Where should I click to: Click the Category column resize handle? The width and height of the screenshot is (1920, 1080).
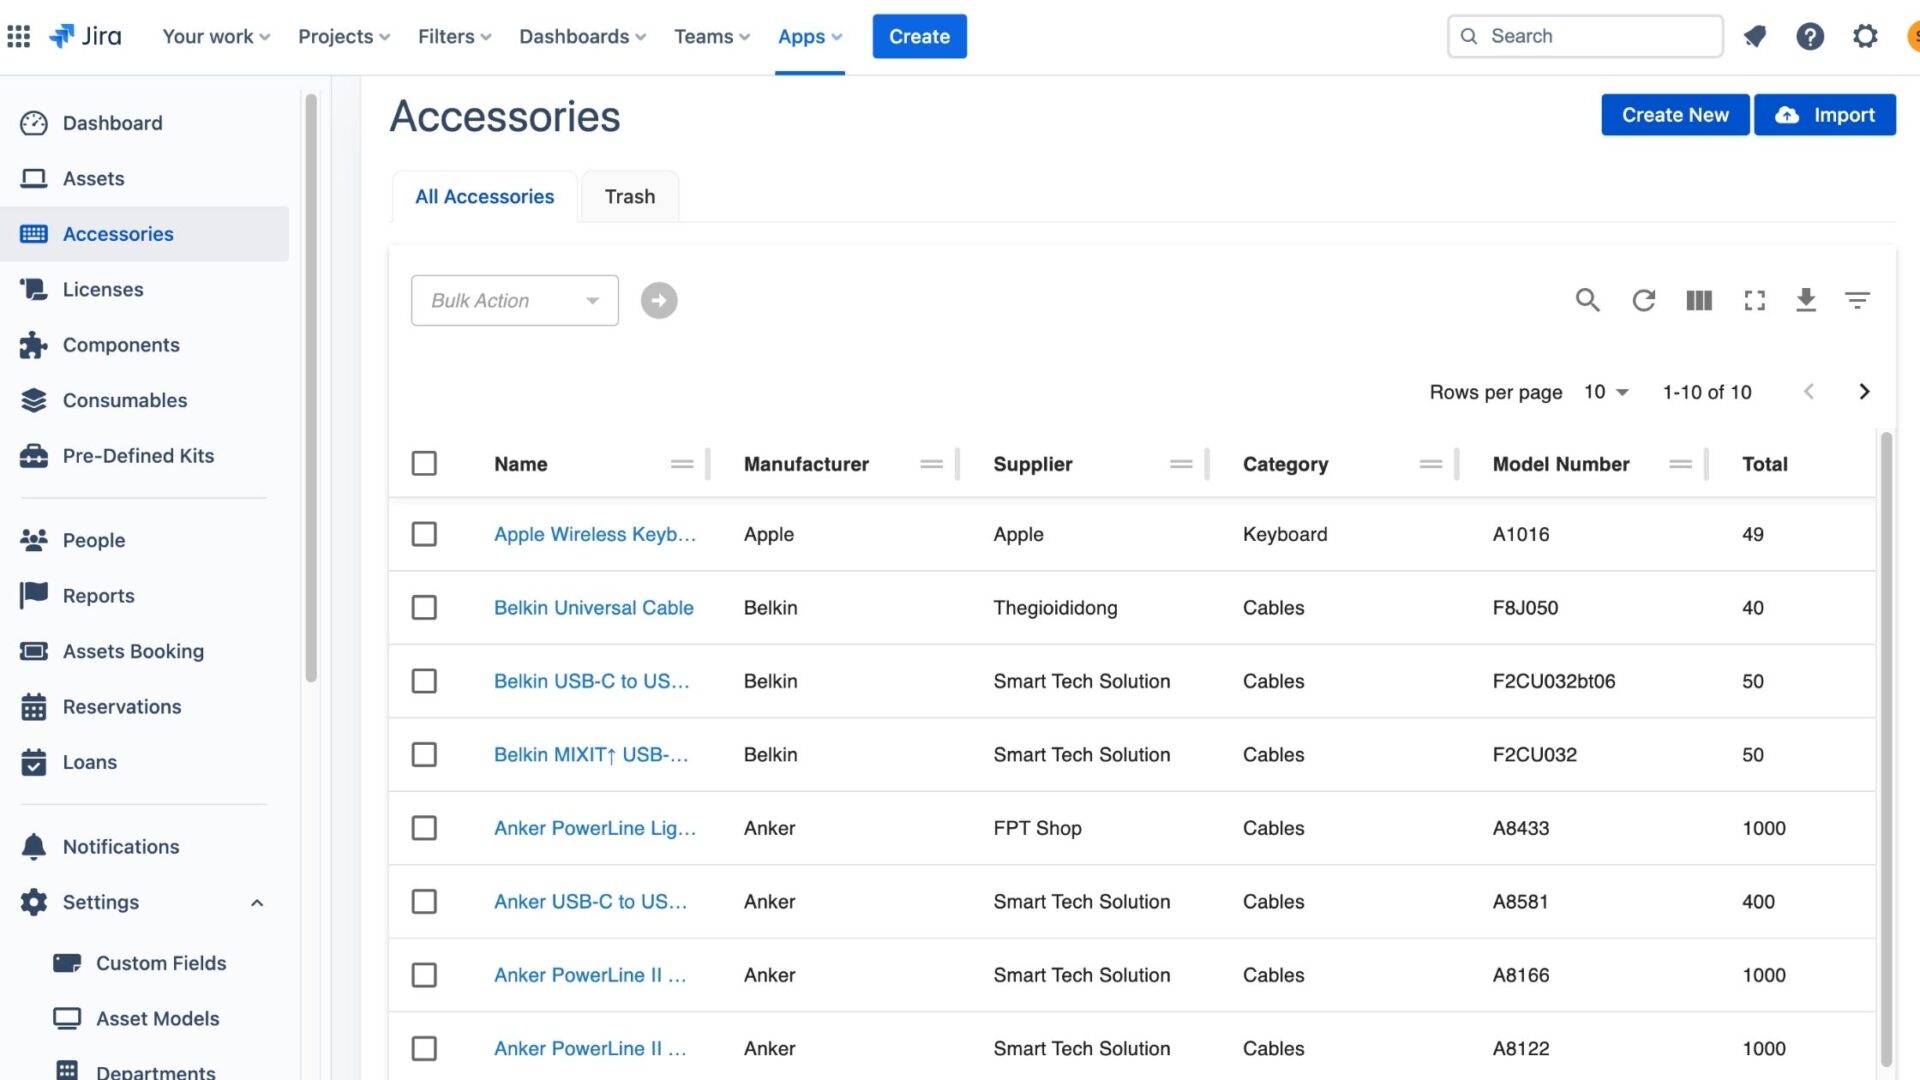tap(1457, 464)
